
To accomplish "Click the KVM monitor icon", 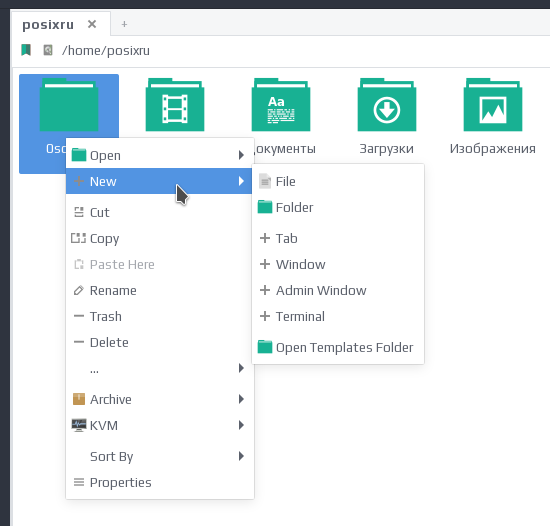I will point(79,425).
